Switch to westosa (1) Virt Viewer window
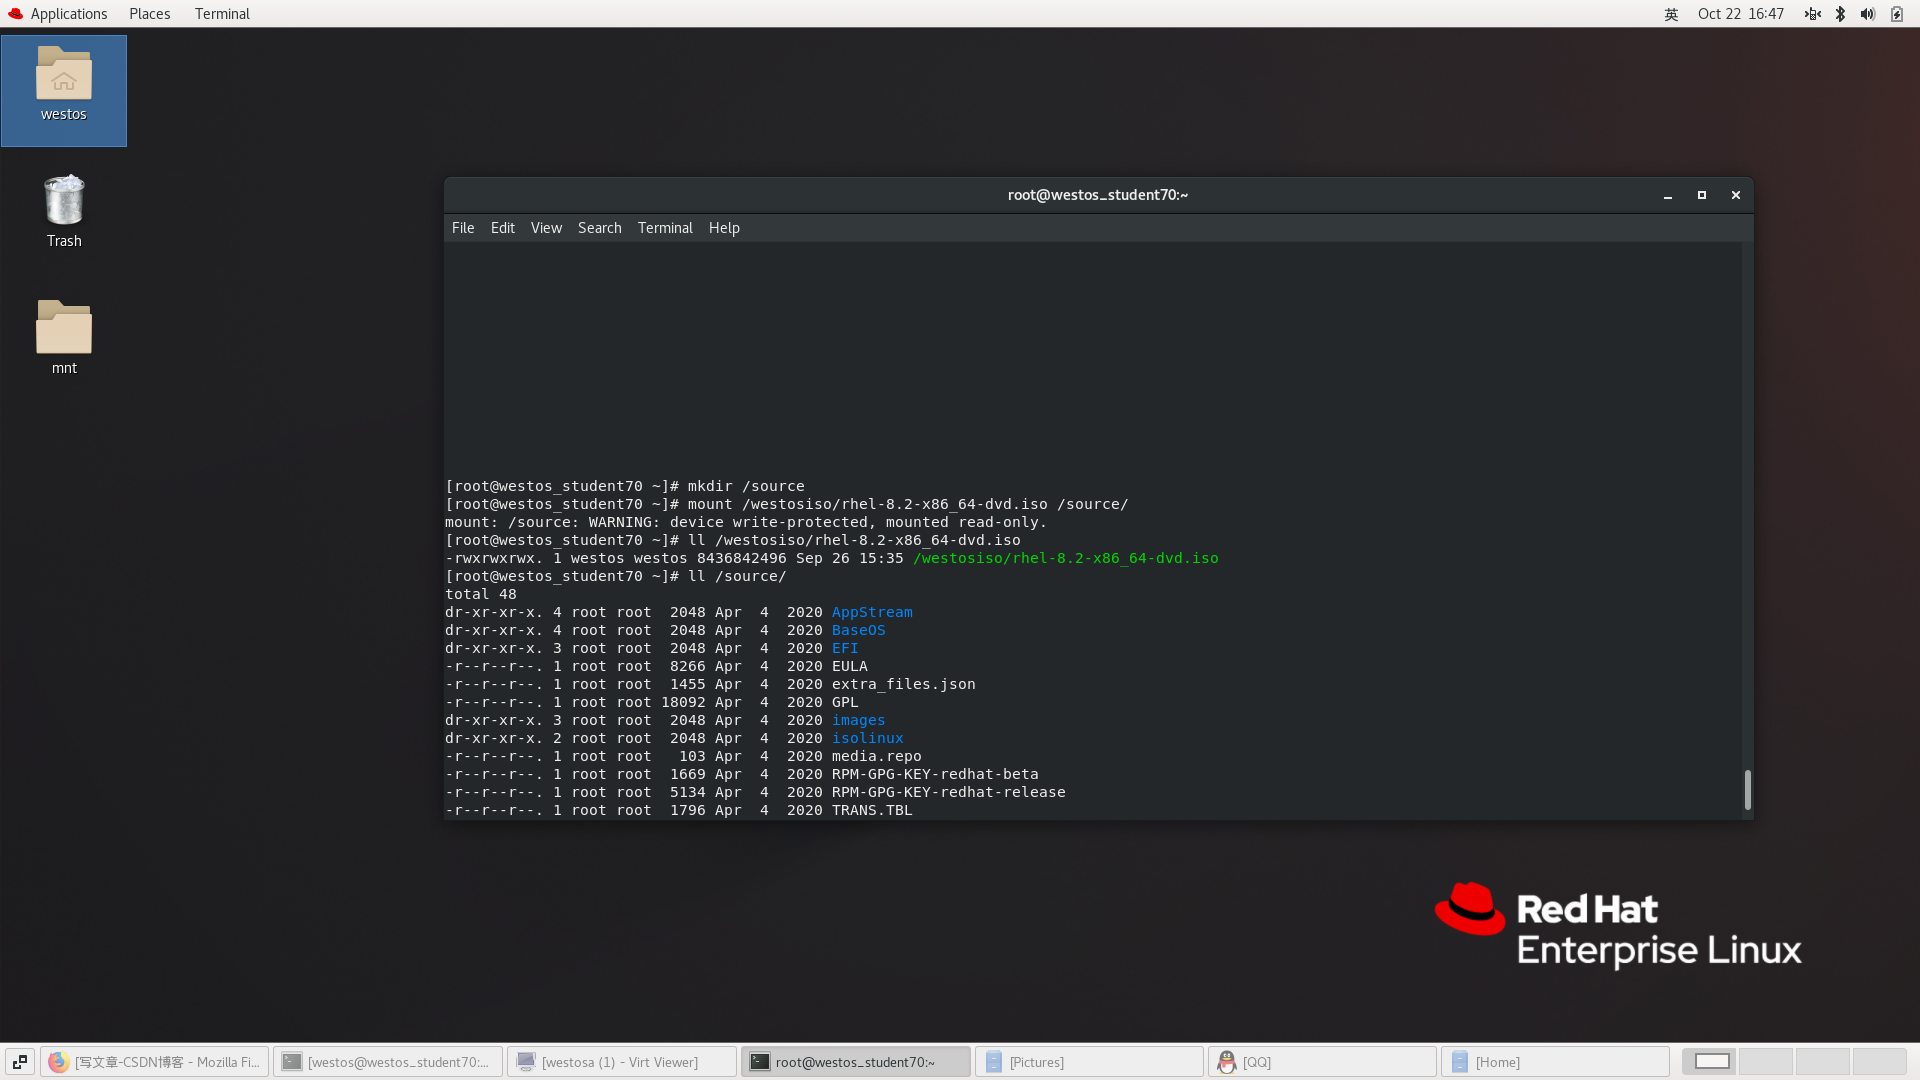Screen dimensions: 1920x1080 622,1062
